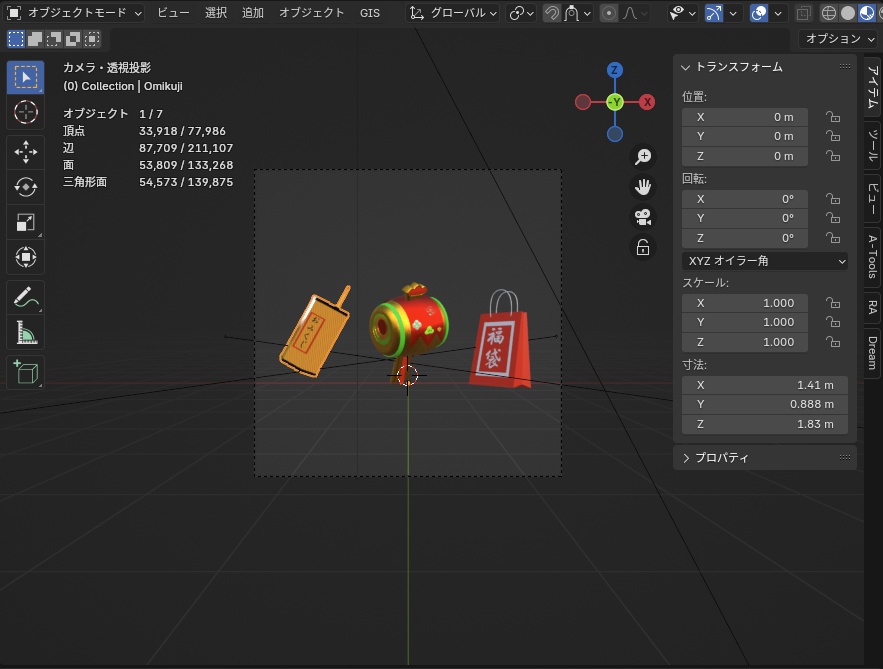This screenshot has width=883, height=669.
Task: Click the dimension Z value field
Action: tap(765, 424)
